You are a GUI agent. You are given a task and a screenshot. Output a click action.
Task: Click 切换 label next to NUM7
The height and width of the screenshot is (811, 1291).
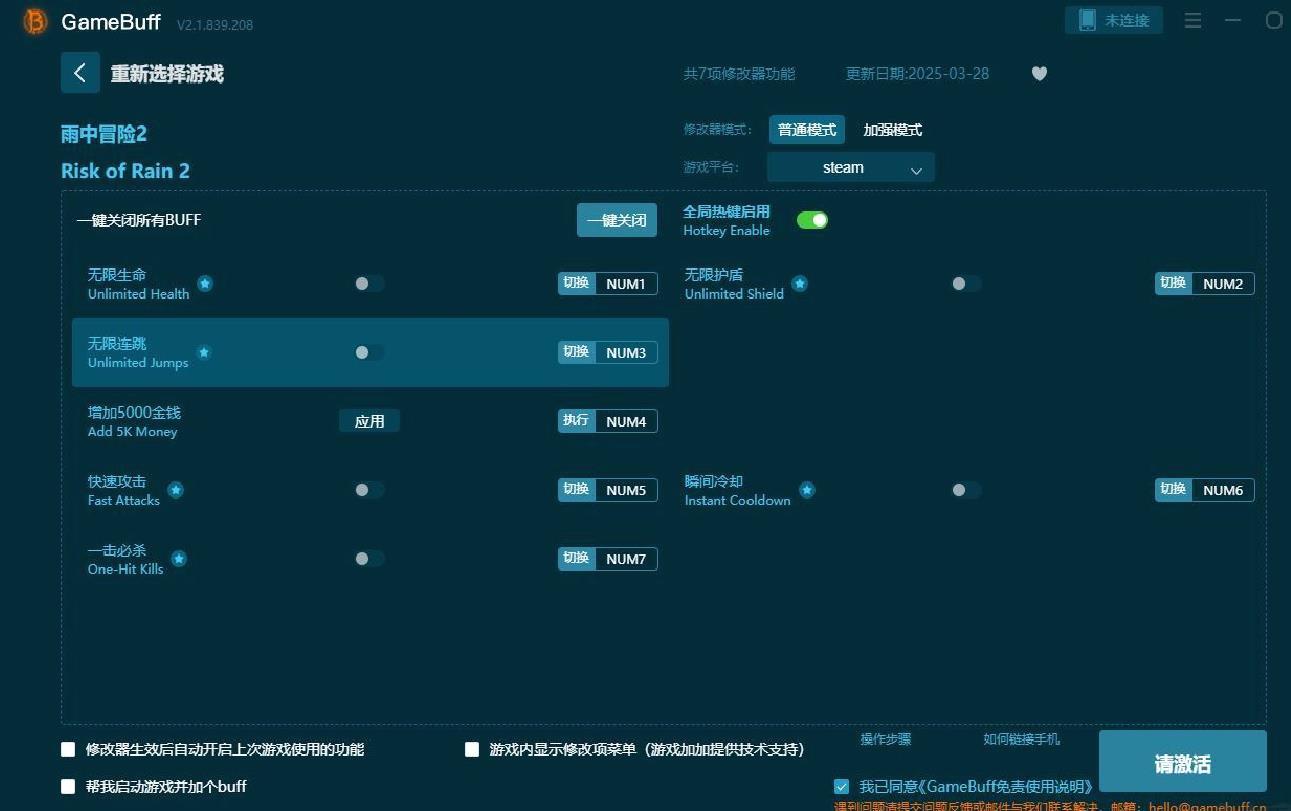(576, 558)
